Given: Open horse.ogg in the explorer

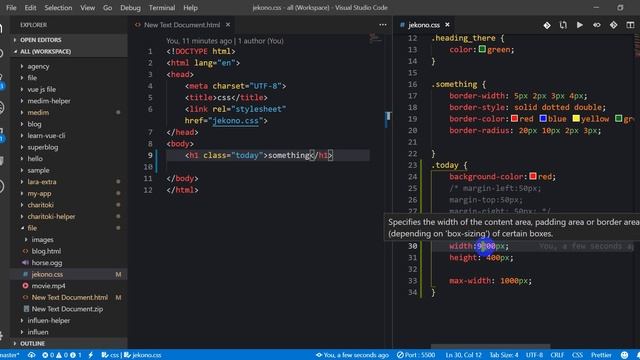Looking at the screenshot, I should [47, 263].
